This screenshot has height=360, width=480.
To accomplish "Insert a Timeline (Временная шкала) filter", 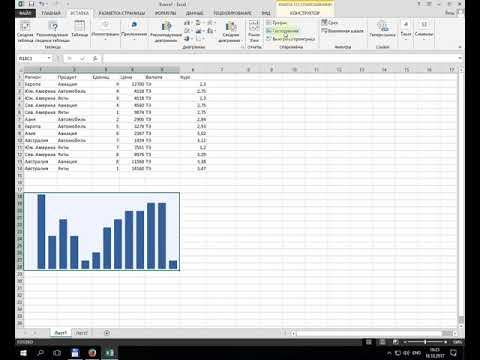I will tap(342, 31).
